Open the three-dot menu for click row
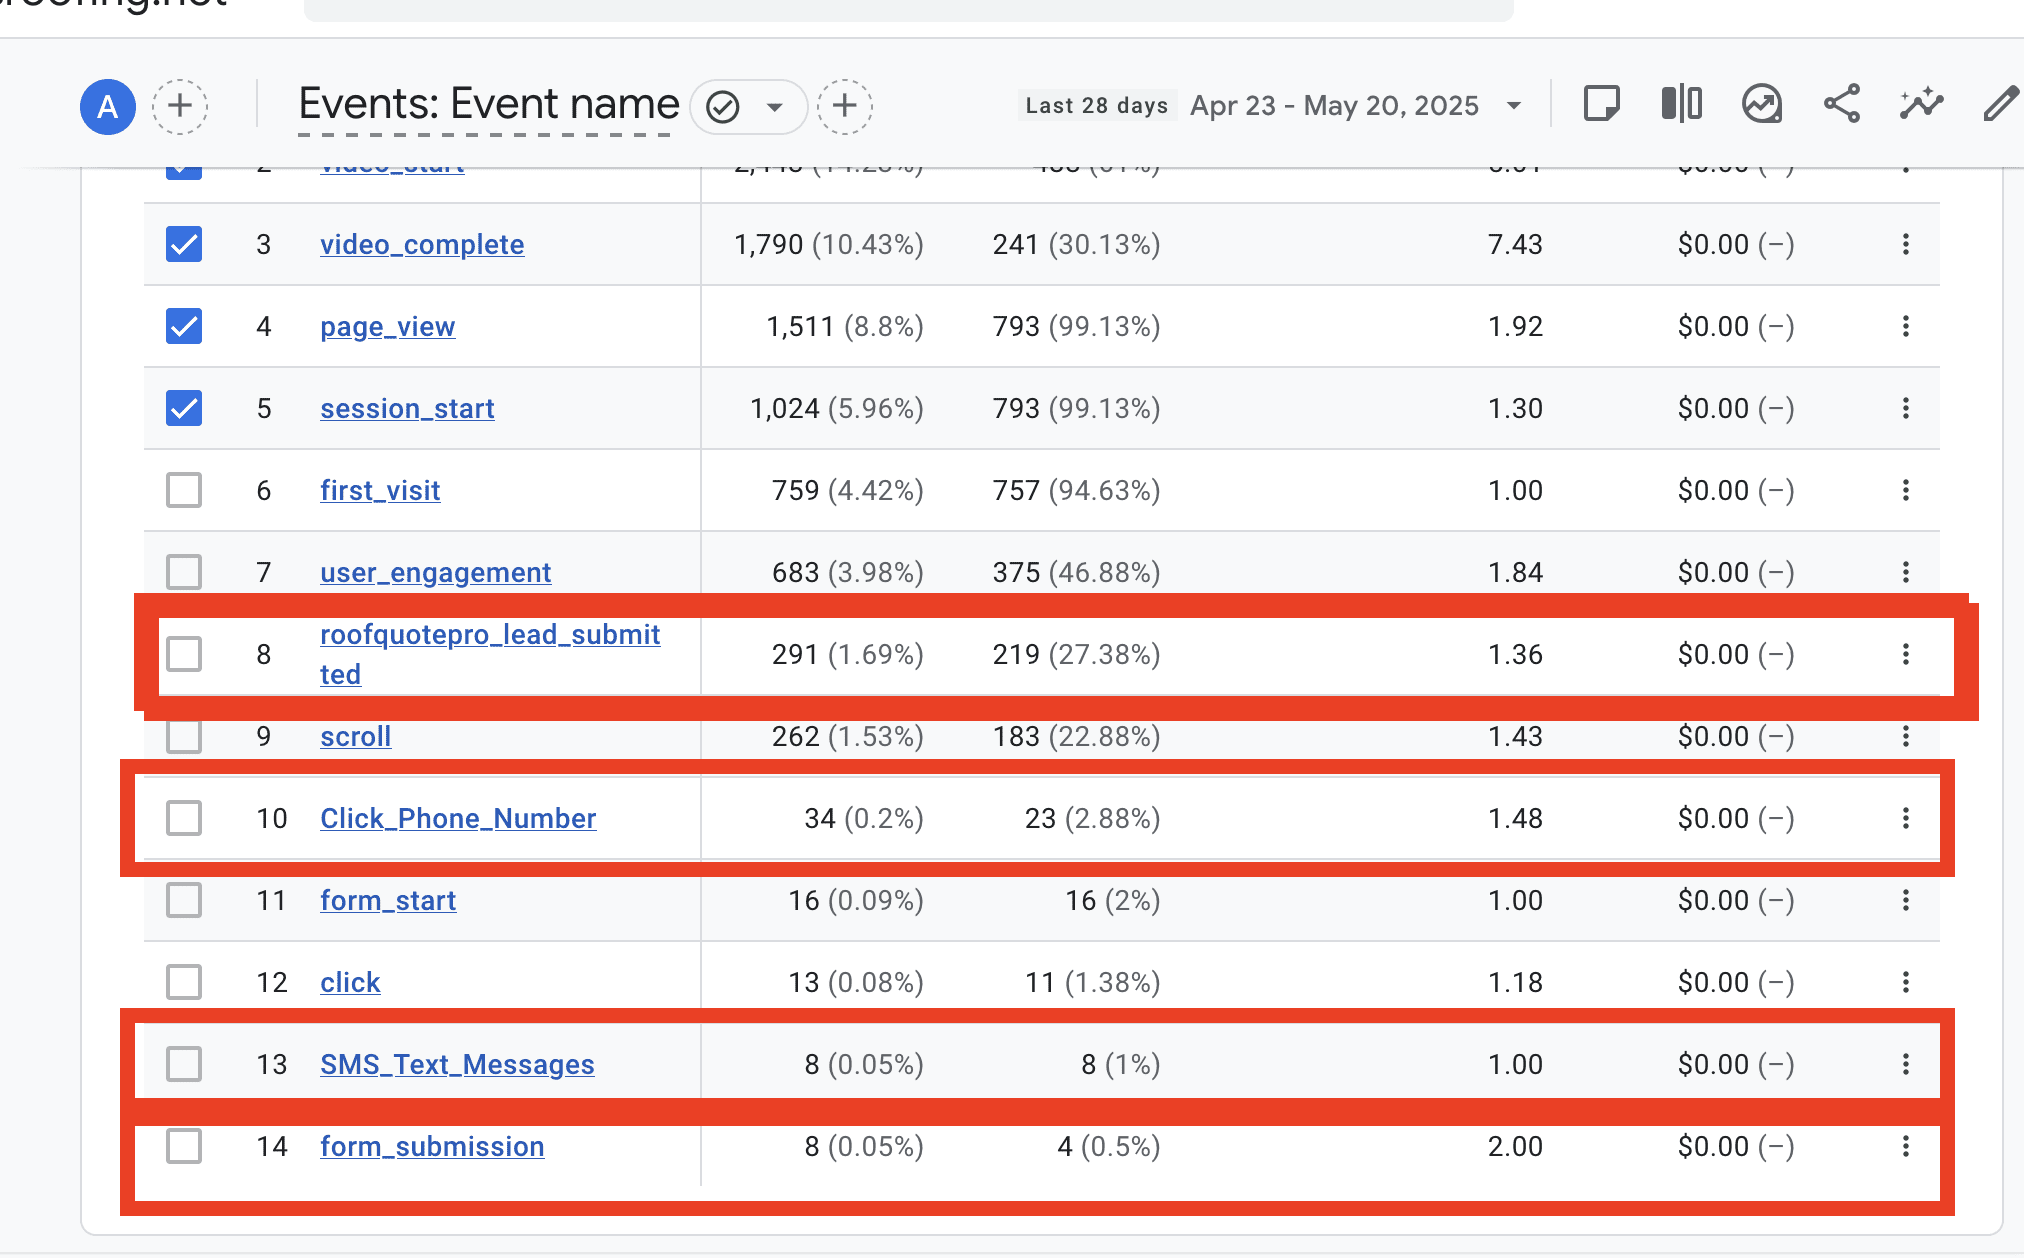The height and width of the screenshot is (1258, 2024). coord(1906,982)
